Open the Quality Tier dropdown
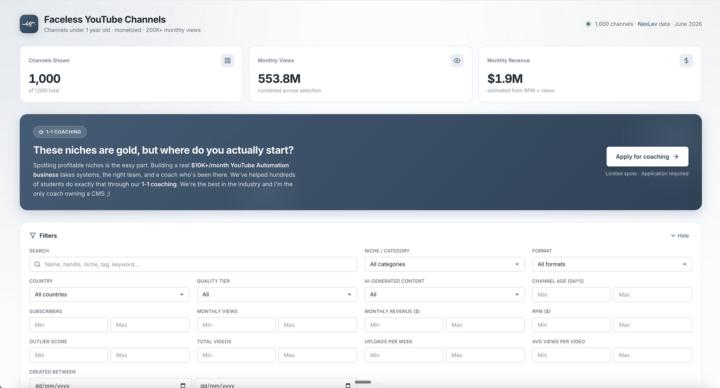The height and width of the screenshot is (388, 720). (277, 295)
